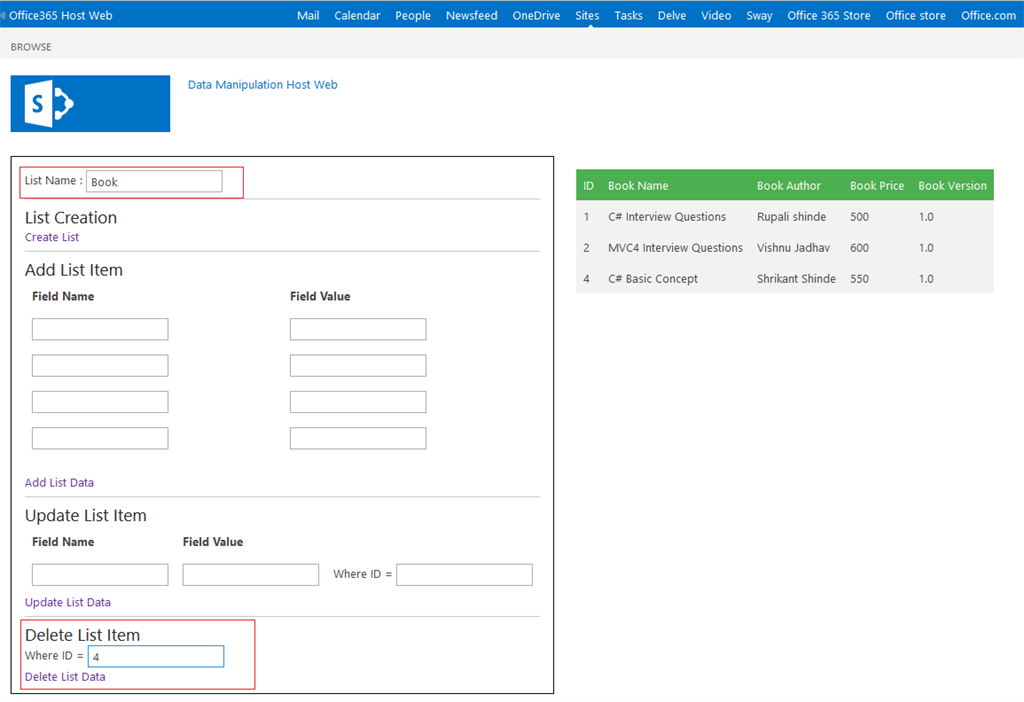Click the Delete List Data link

pyautogui.click(x=65, y=677)
